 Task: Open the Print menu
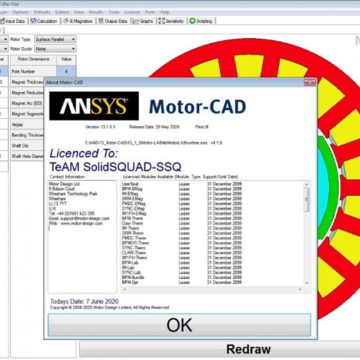150,12
